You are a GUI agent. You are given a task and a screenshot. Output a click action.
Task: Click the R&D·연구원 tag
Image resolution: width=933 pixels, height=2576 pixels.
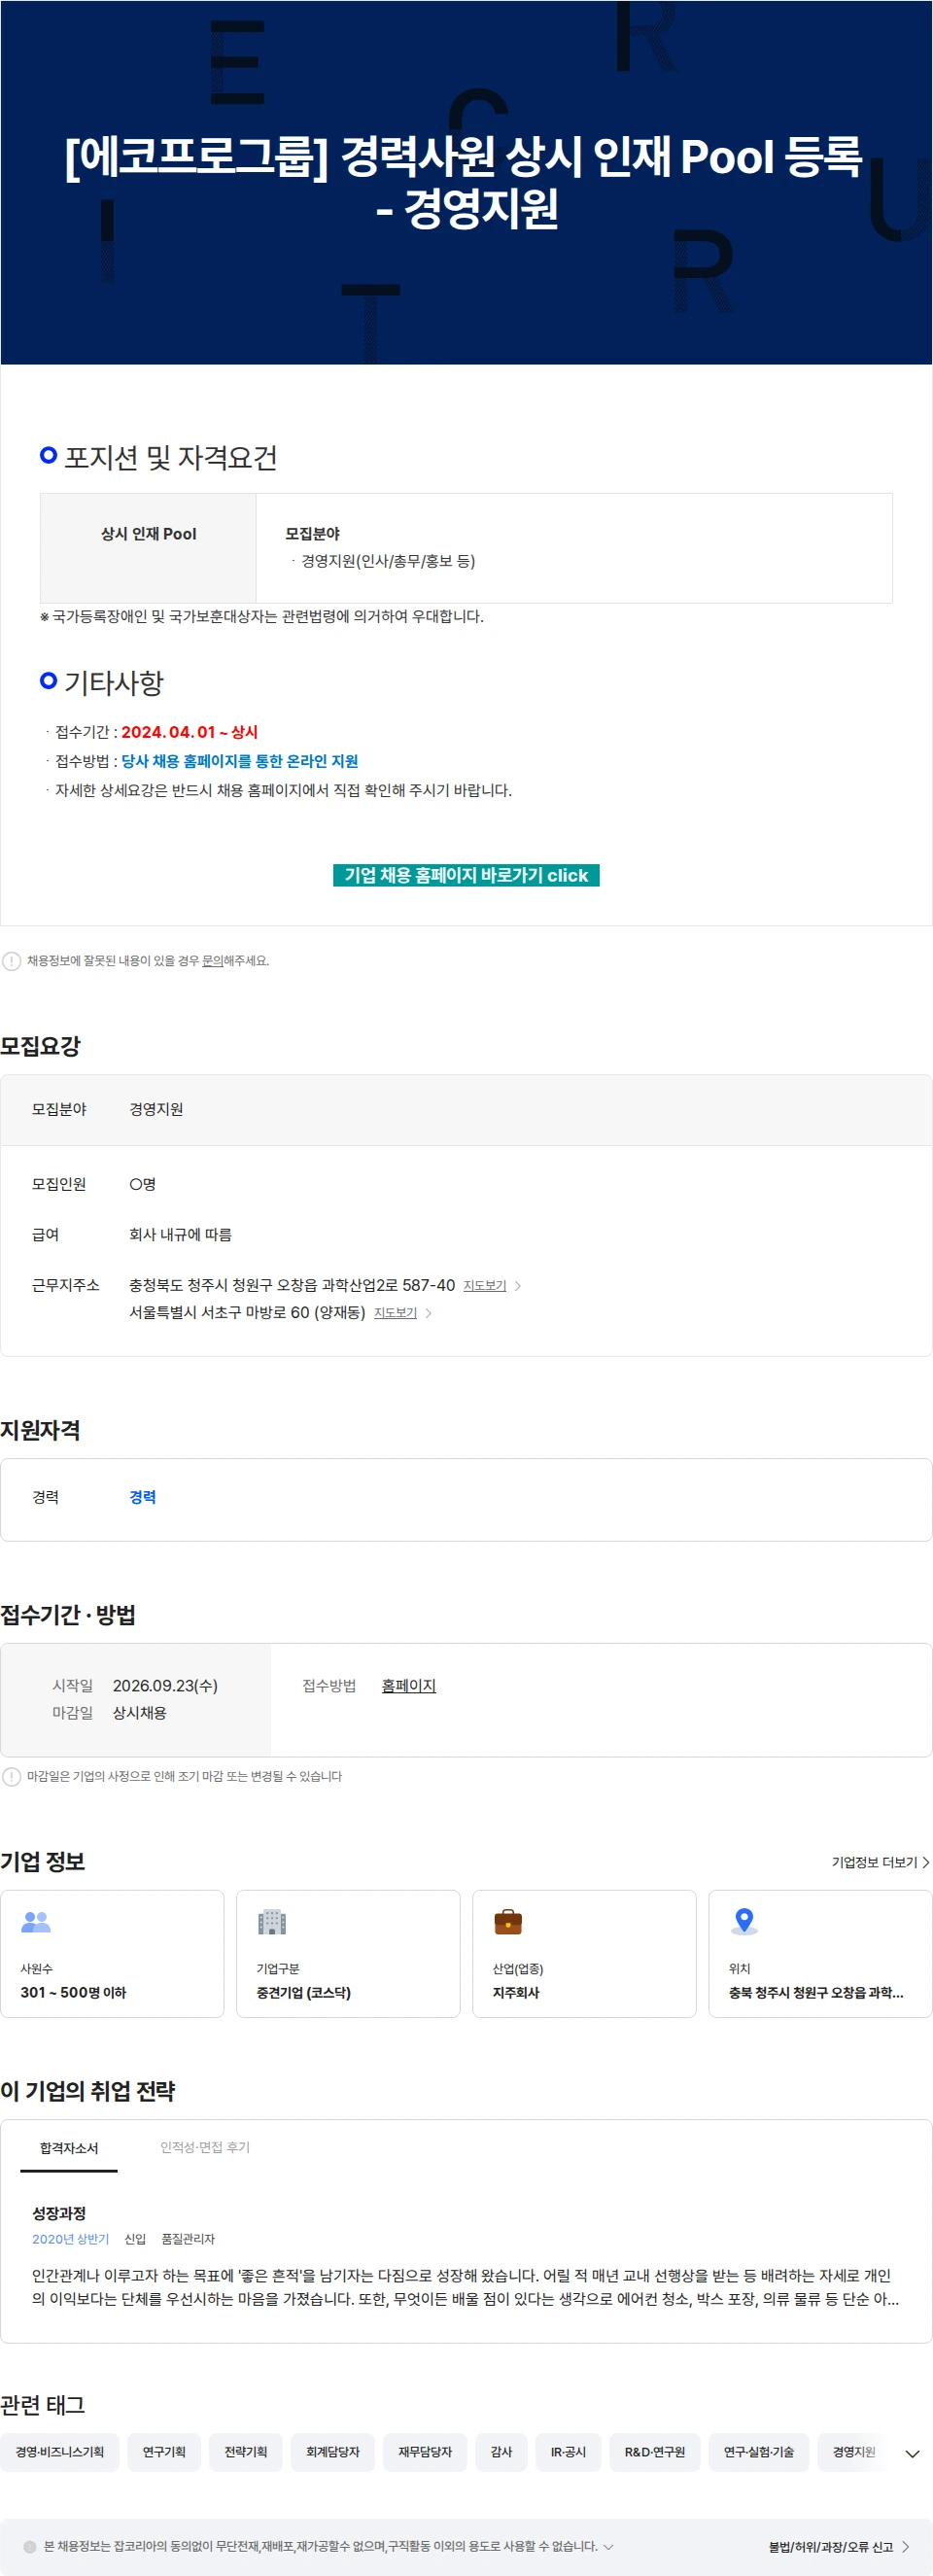pos(655,2452)
